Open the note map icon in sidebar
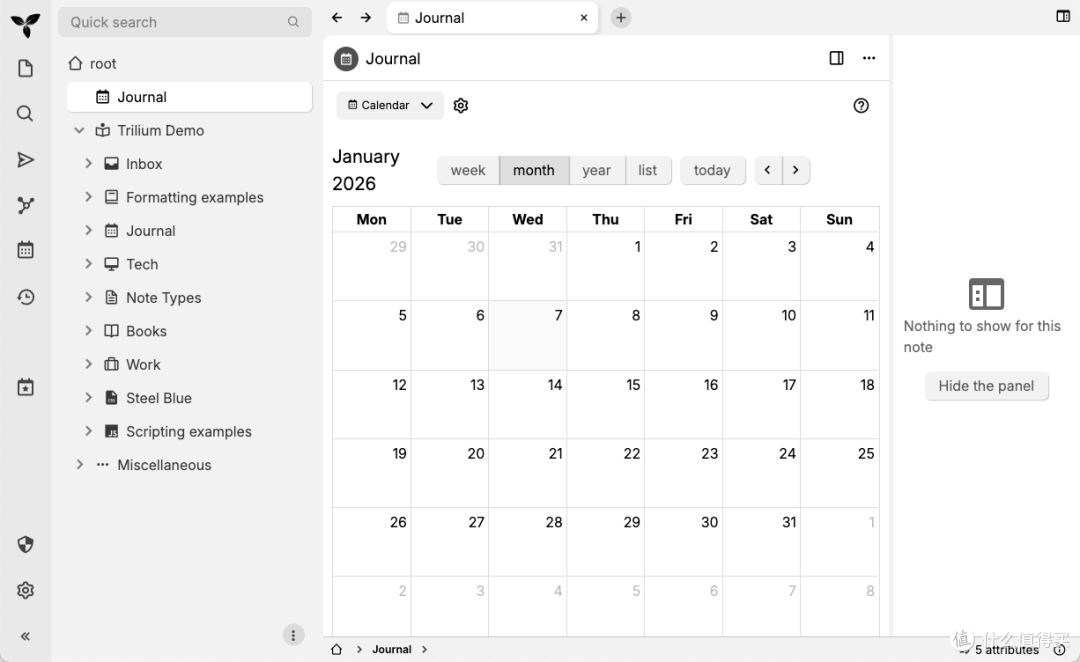Viewport: 1080px width, 662px height. (25, 205)
